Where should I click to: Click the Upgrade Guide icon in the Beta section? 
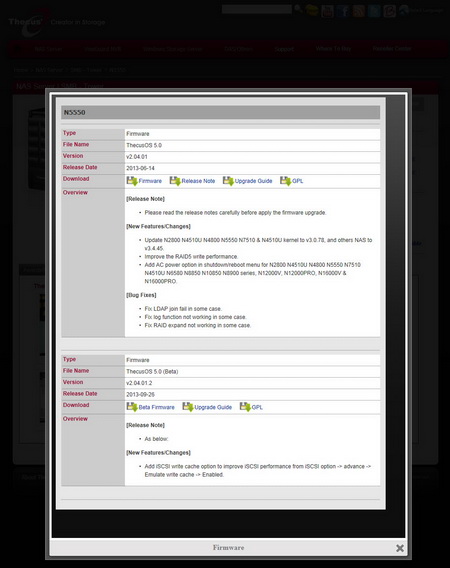click(188, 407)
